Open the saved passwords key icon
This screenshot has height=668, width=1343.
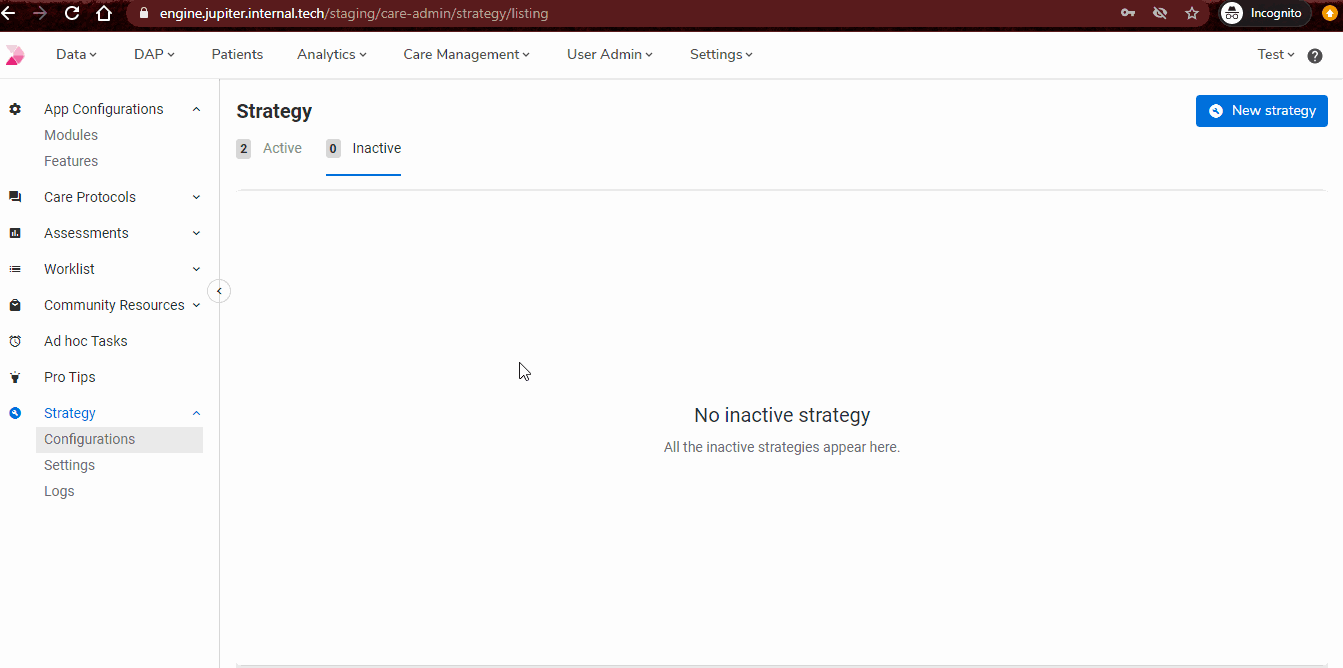pos(1128,14)
